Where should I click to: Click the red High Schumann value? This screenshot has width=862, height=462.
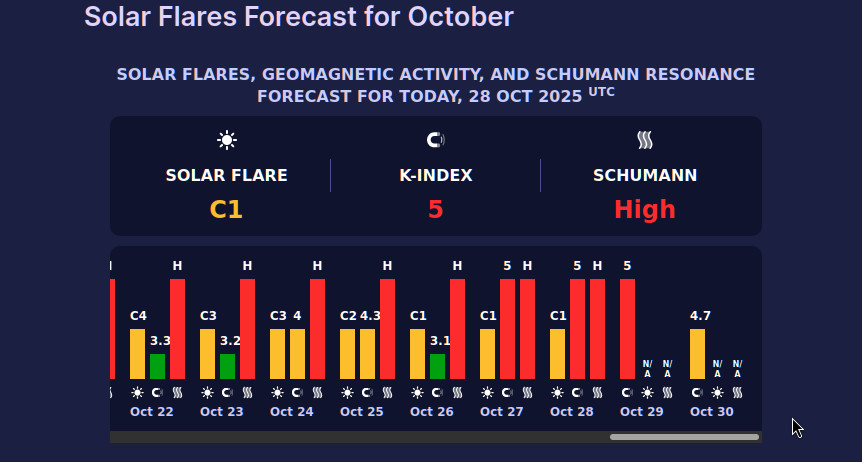point(644,210)
